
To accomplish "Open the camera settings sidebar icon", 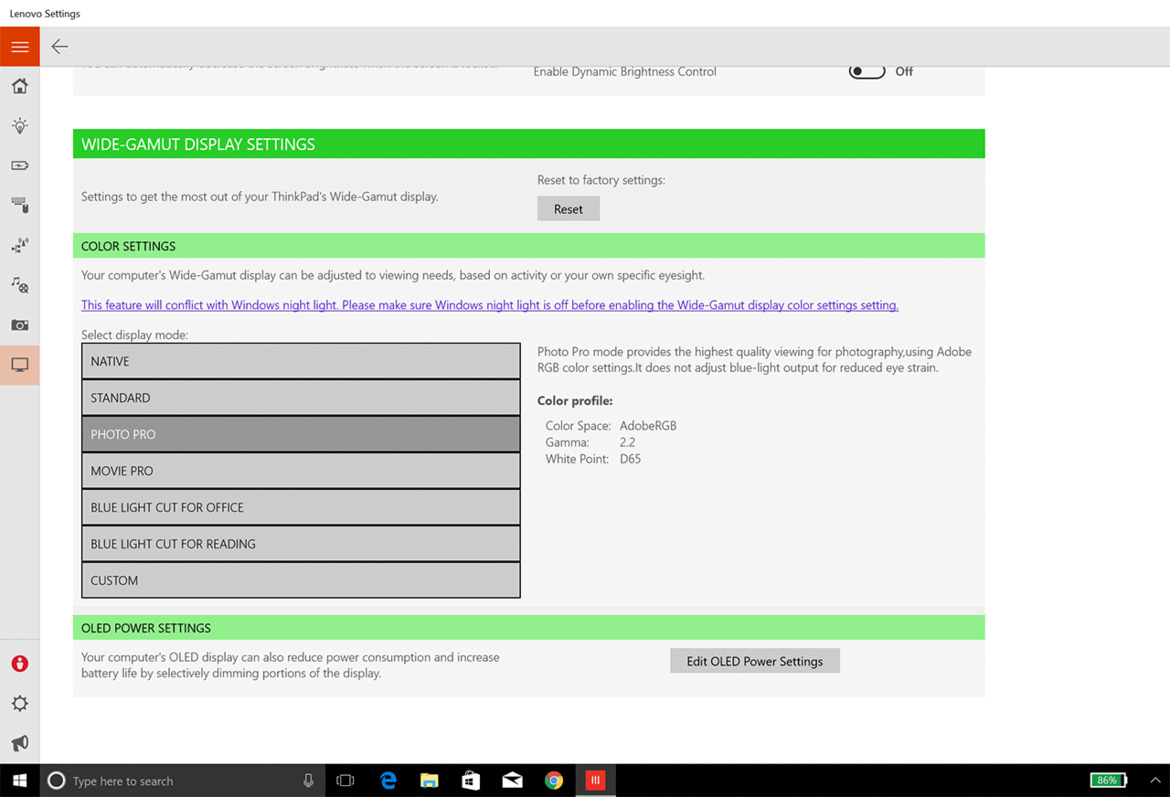I will [x=19, y=325].
